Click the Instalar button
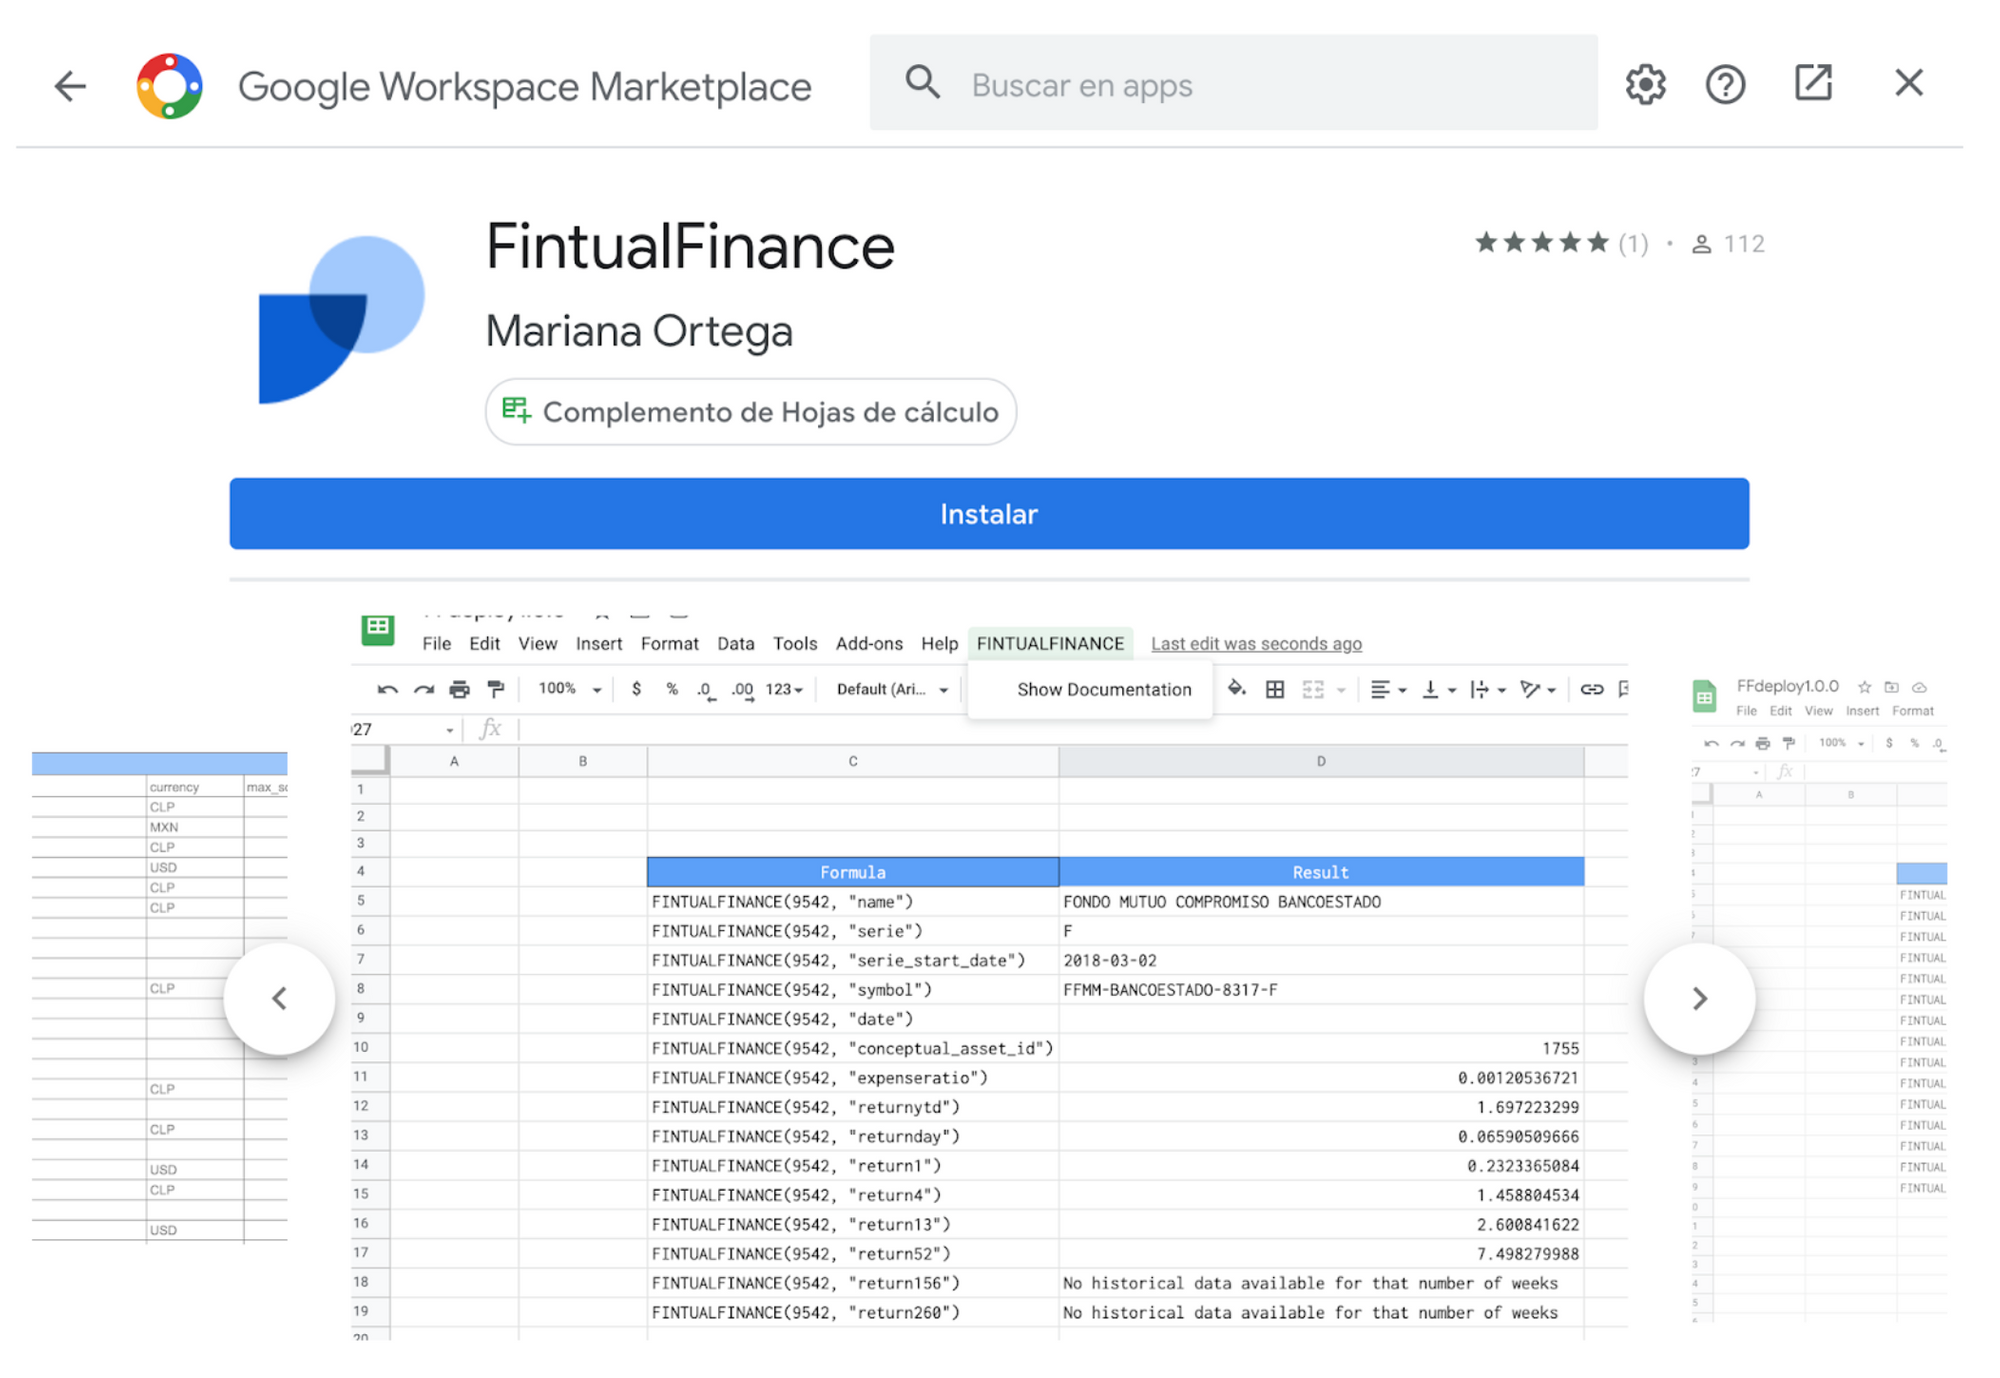The height and width of the screenshot is (1378, 2000). point(988,514)
